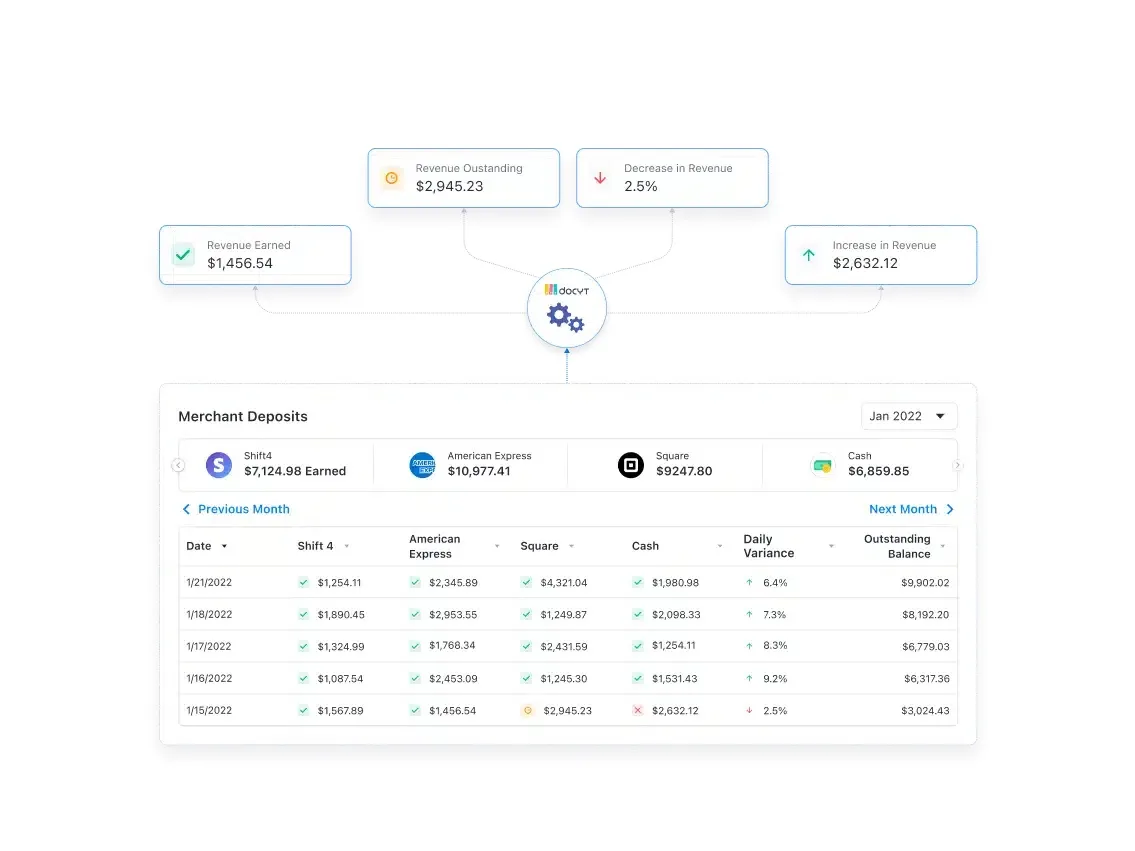1135x851 pixels.
Task: Click the green up arrow beside 9.2% variance
Action: [x=749, y=679]
